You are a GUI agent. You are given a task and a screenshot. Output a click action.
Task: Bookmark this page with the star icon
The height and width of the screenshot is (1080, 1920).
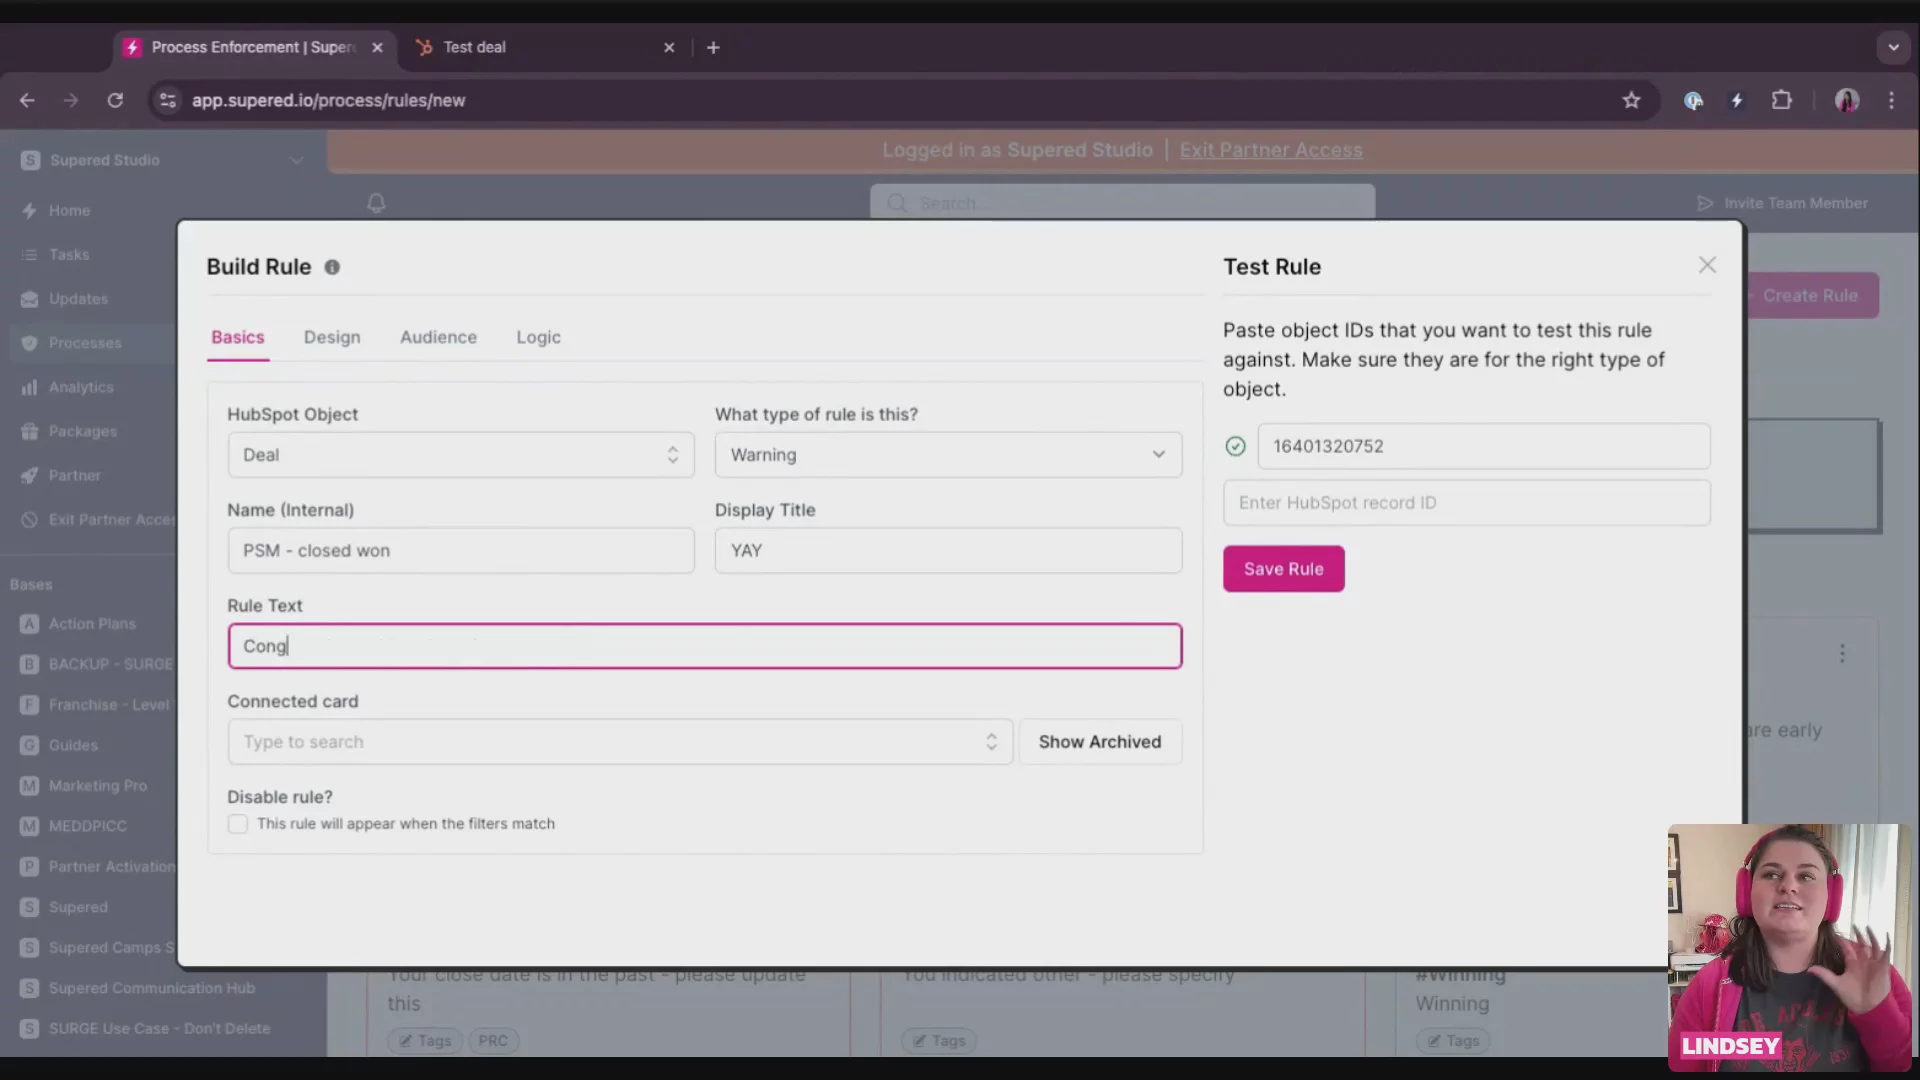click(1631, 100)
